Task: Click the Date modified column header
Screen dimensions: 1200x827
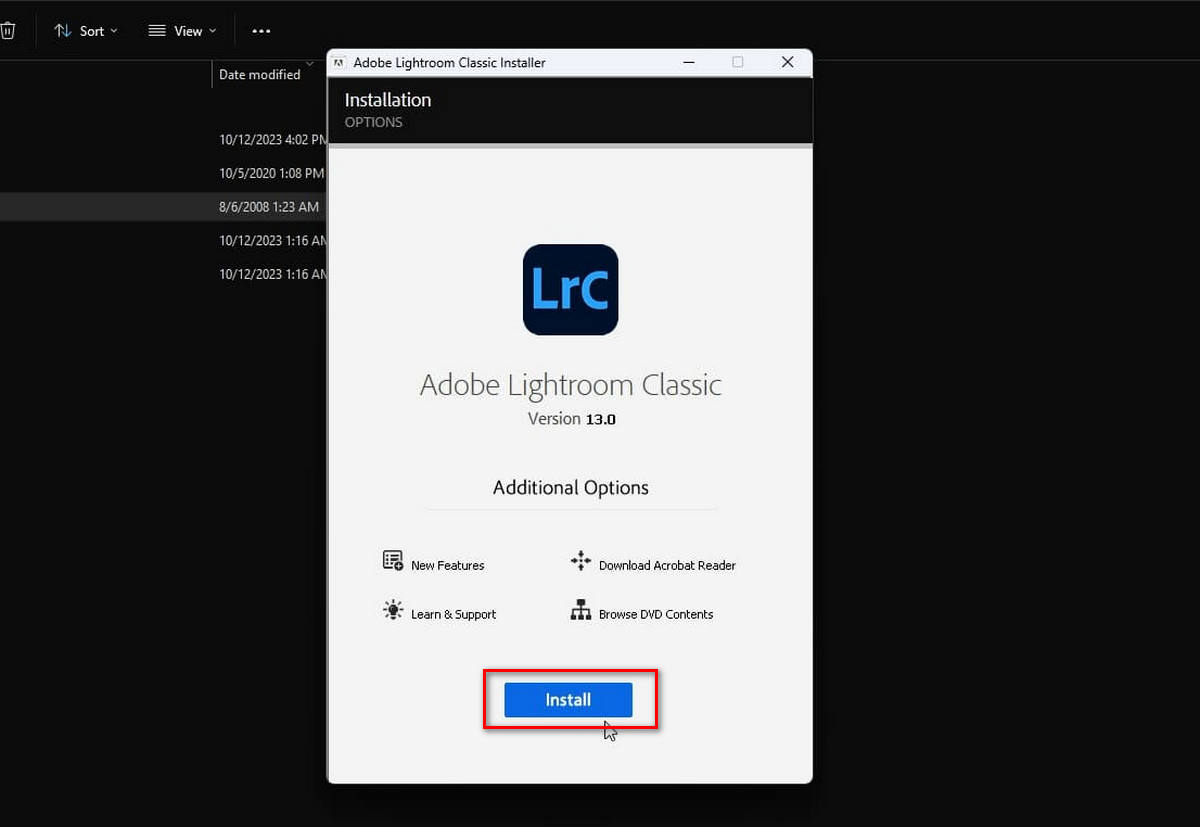Action: coord(260,74)
